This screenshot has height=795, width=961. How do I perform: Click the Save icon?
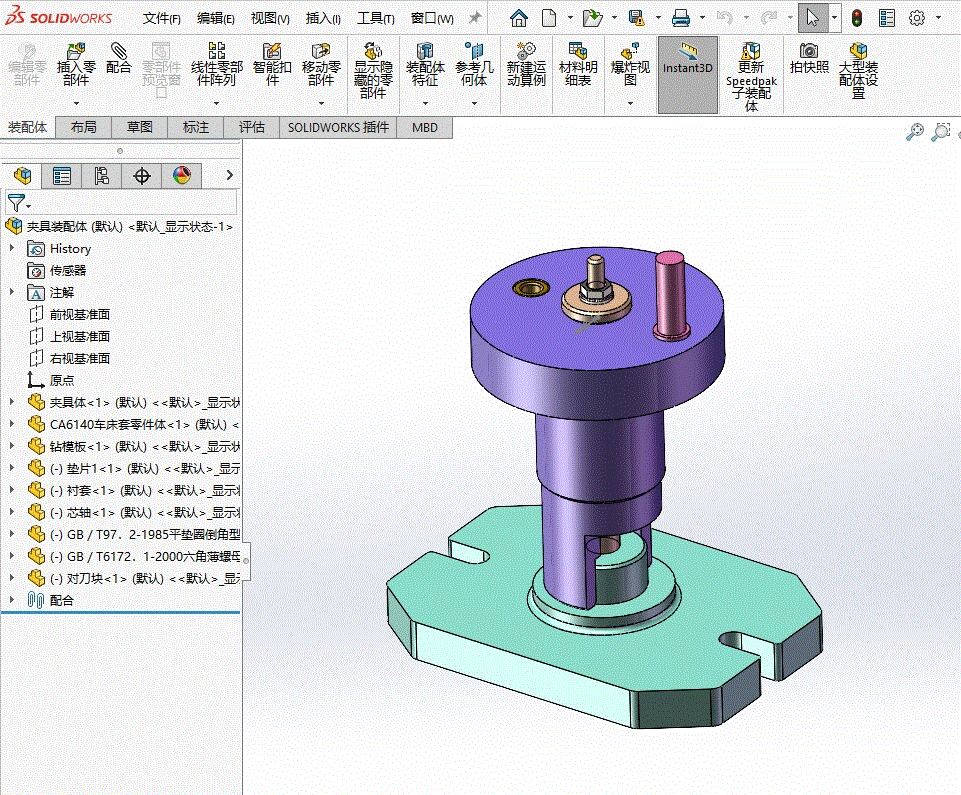click(637, 18)
